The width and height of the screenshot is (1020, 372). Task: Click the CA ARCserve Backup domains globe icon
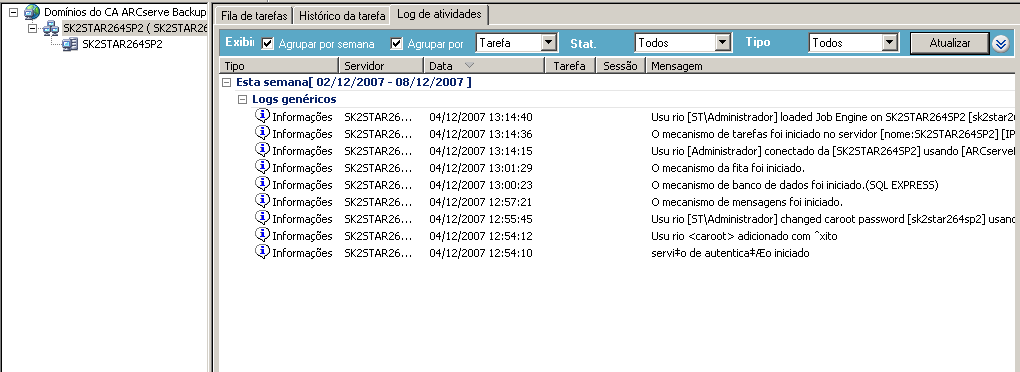click(32, 12)
